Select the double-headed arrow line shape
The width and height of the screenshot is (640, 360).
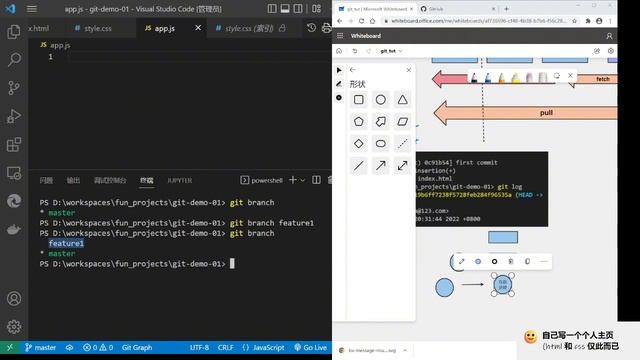(403, 166)
